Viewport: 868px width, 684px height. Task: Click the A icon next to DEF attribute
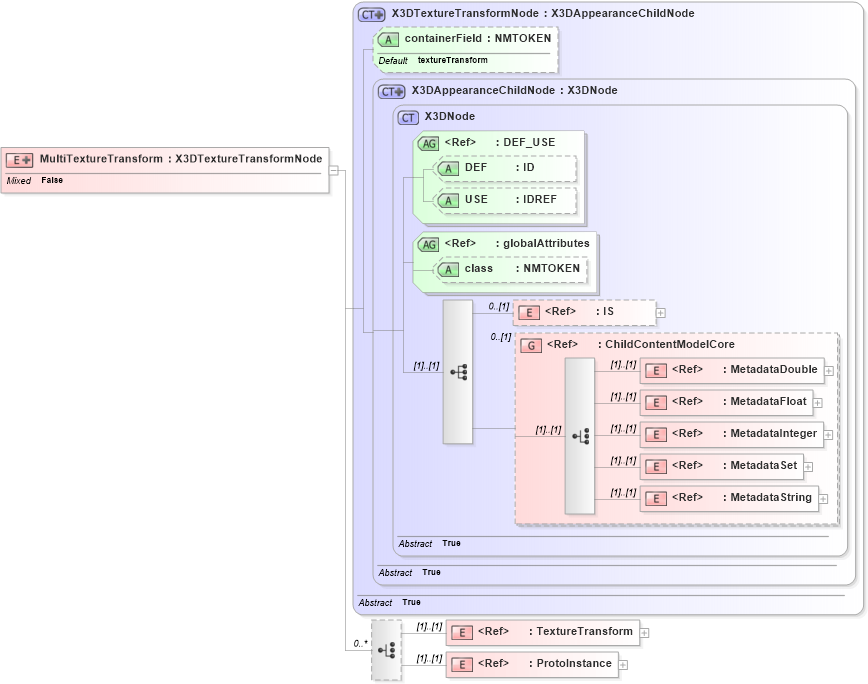[x=448, y=168]
